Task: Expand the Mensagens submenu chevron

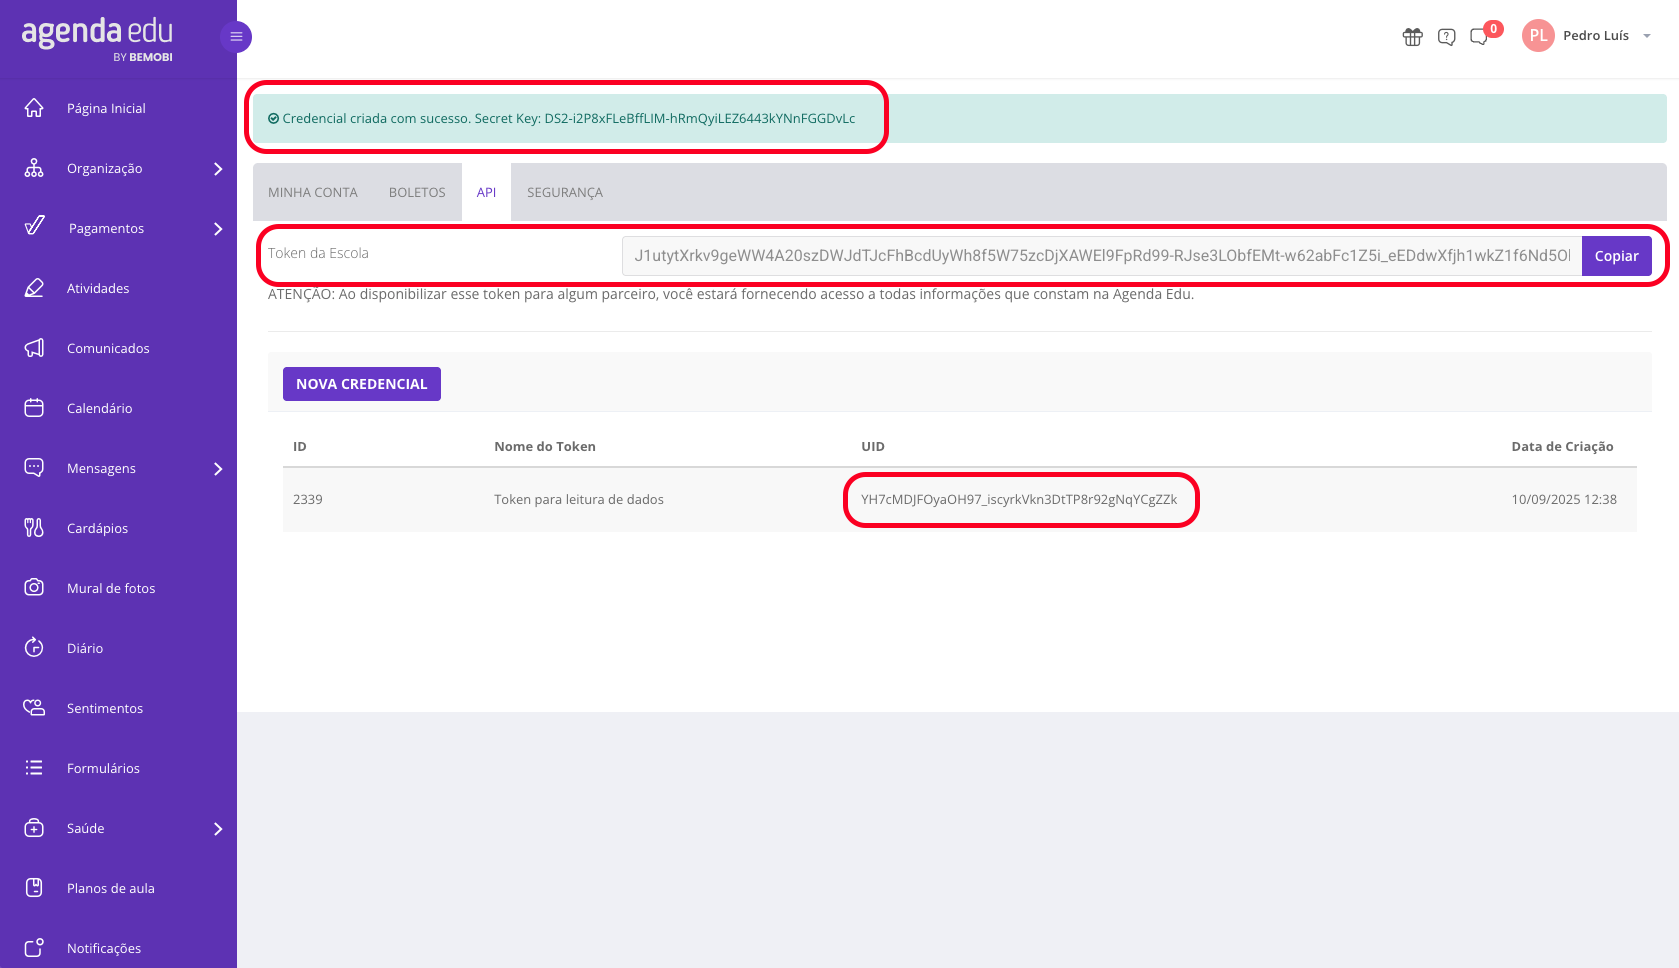Action: point(218,469)
